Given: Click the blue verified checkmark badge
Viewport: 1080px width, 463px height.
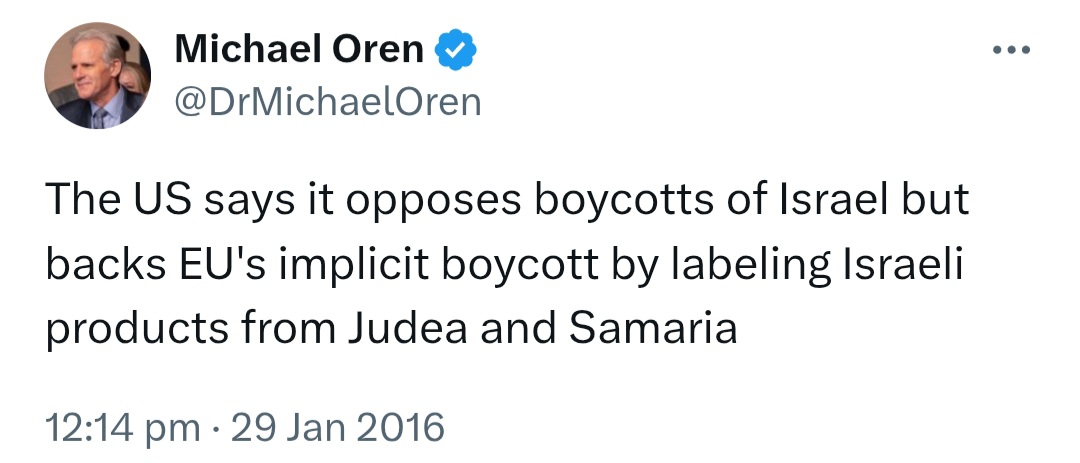Looking at the screenshot, I should click(x=455, y=50).
